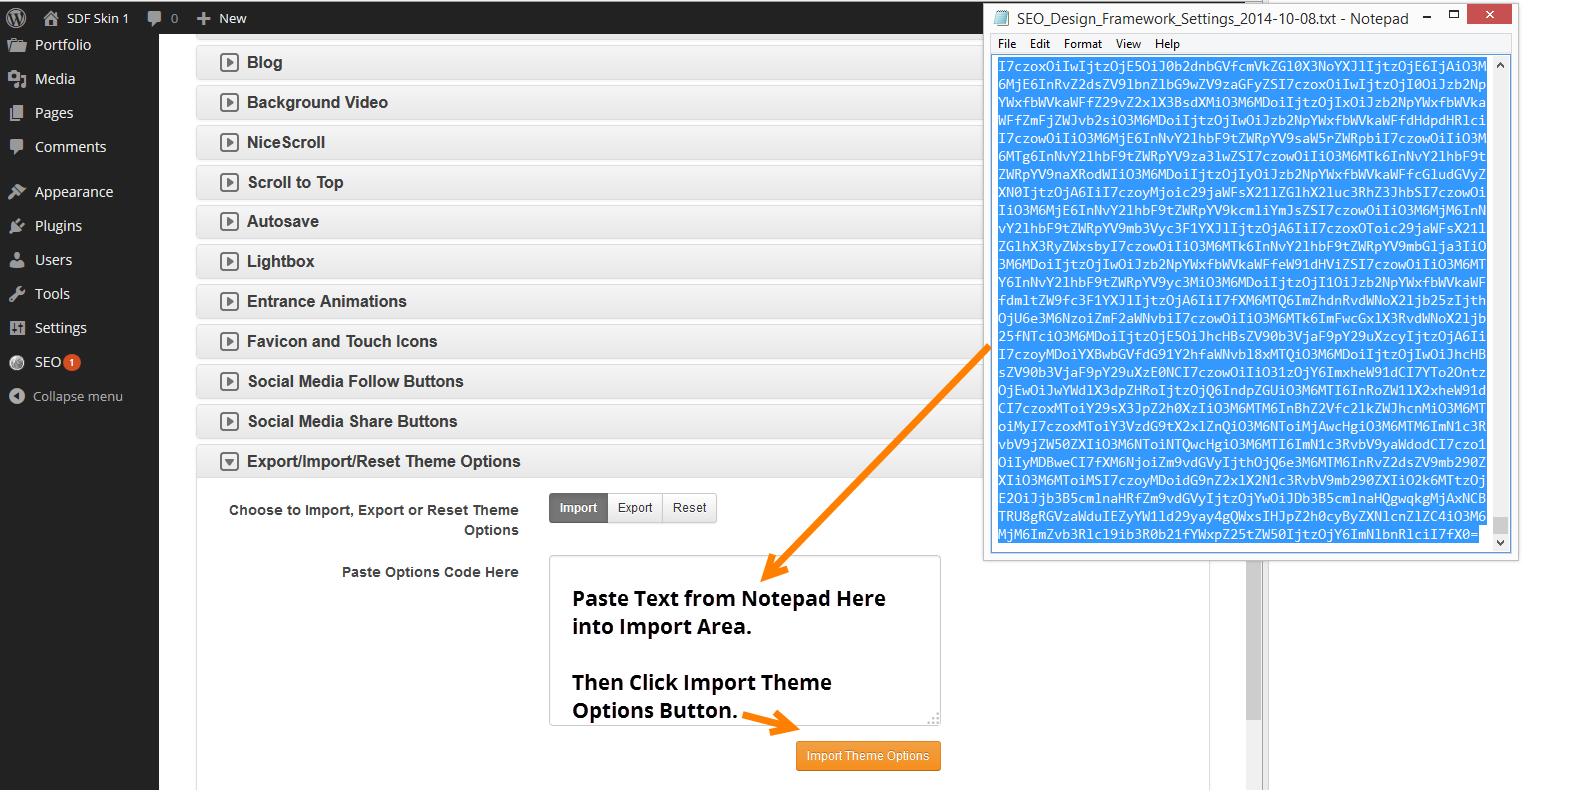Click the New link in admin bar
This screenshot has height=790, width=1577.
233,18
